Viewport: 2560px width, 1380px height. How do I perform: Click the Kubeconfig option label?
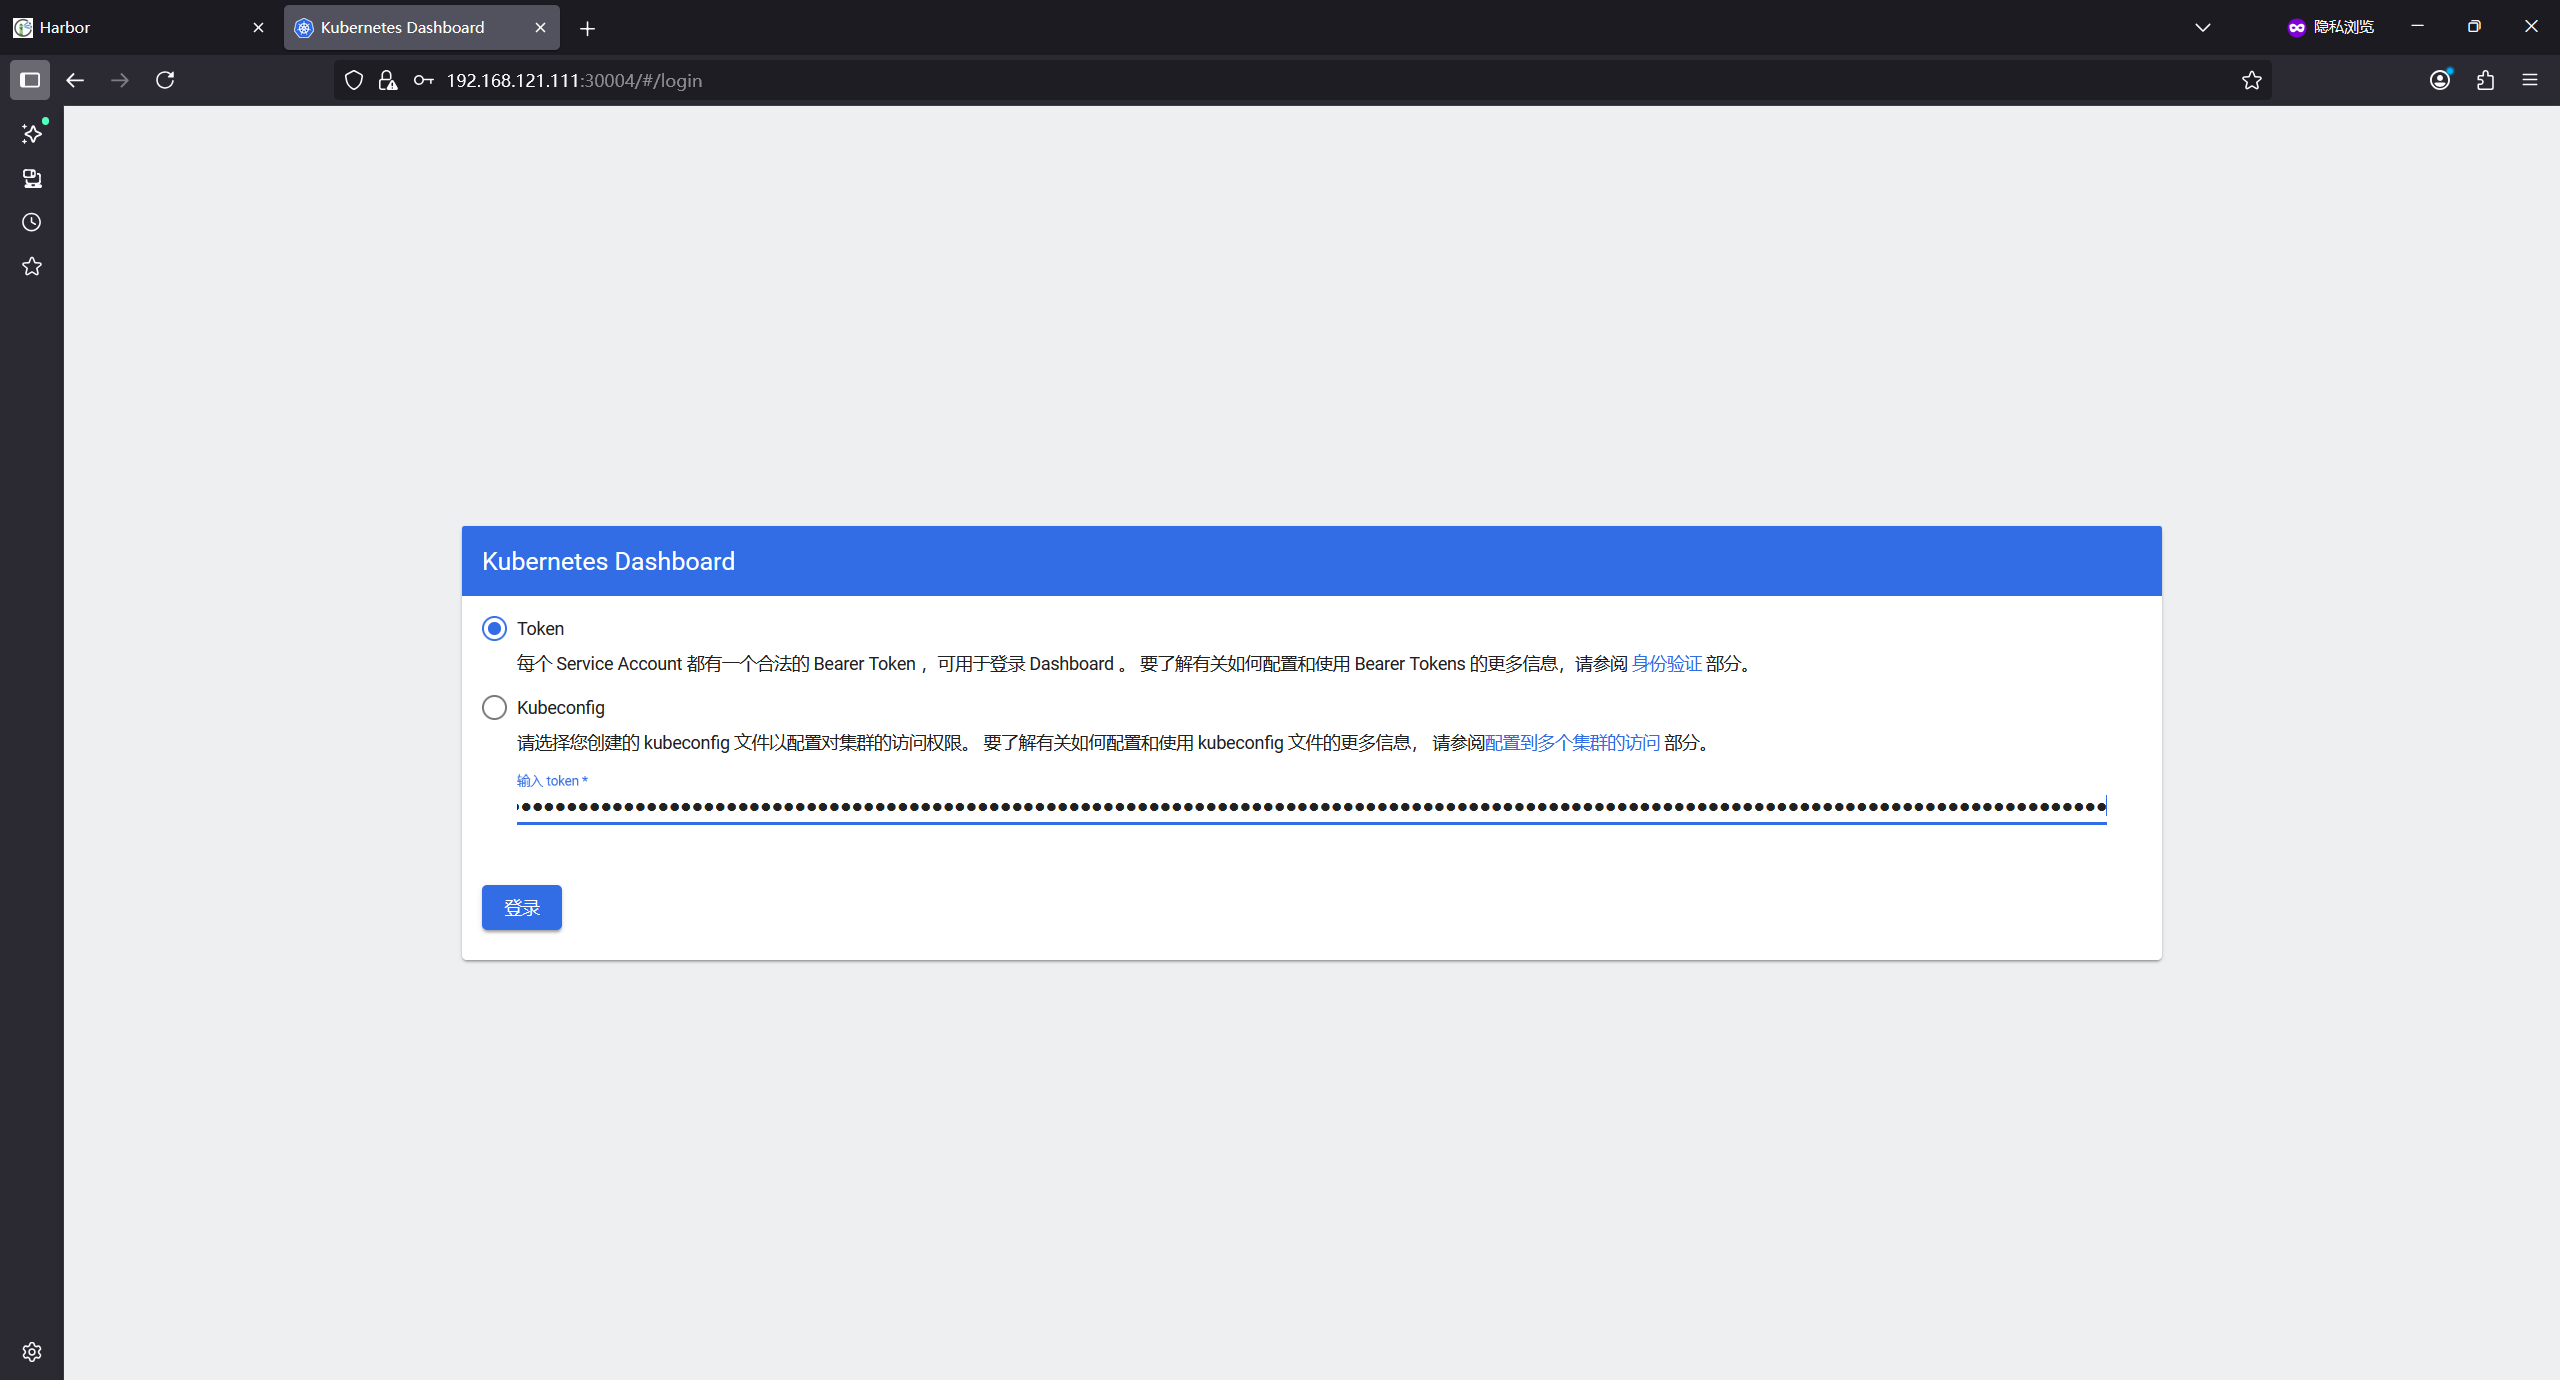561,707
